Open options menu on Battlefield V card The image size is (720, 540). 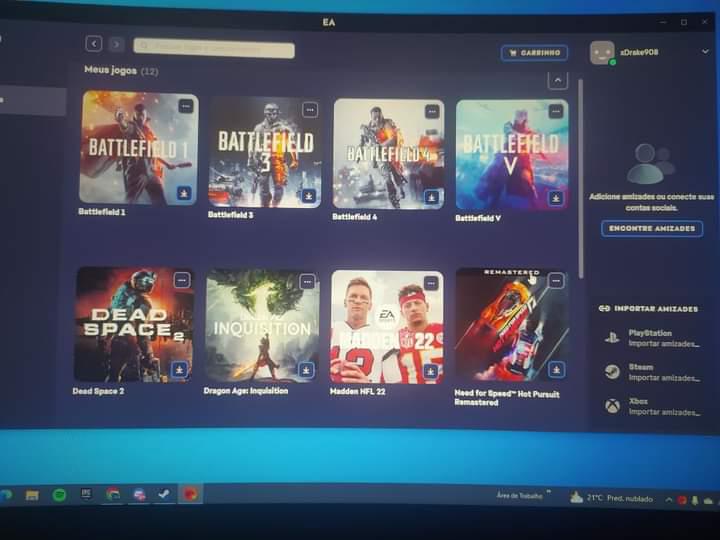[x=556, y=111]
